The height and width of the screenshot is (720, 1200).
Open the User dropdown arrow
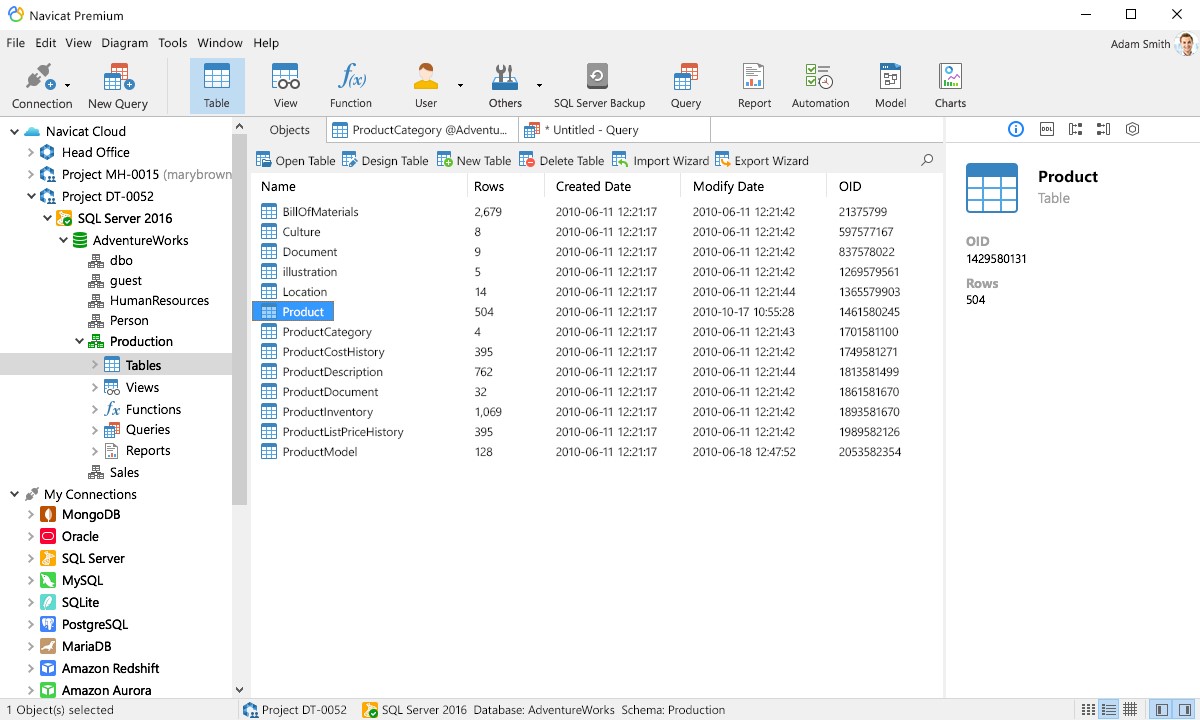(x=460, y=86)
